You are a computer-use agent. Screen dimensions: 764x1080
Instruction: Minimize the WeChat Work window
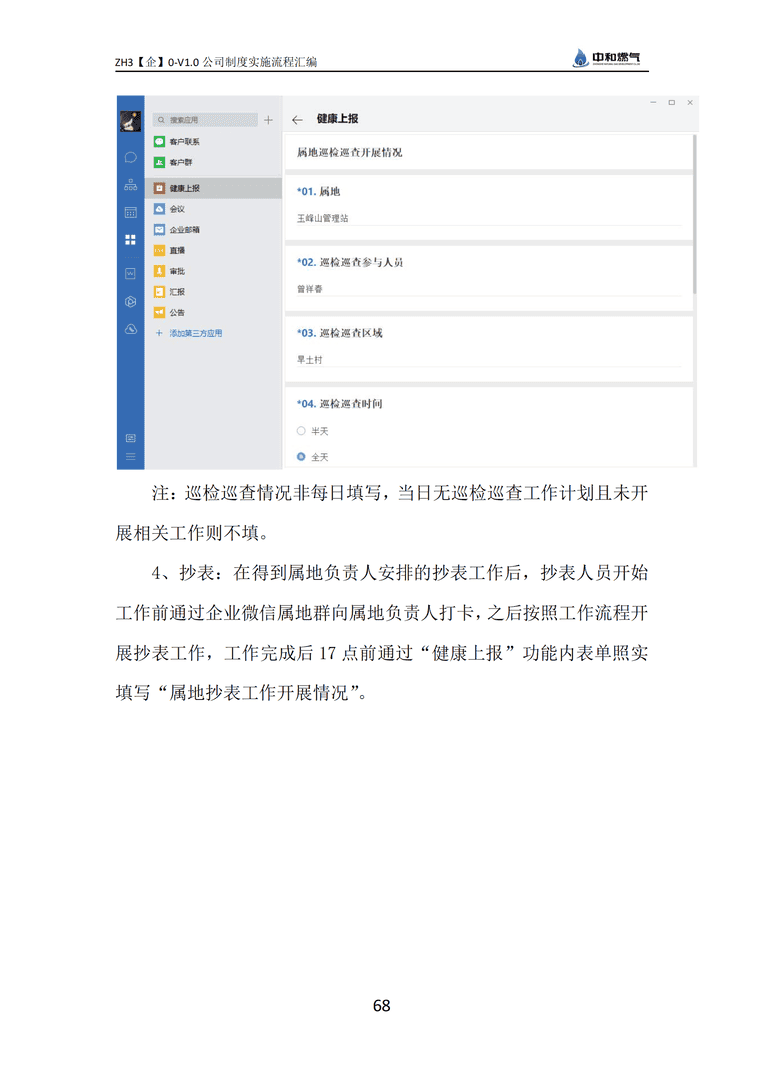click(653, 103)
